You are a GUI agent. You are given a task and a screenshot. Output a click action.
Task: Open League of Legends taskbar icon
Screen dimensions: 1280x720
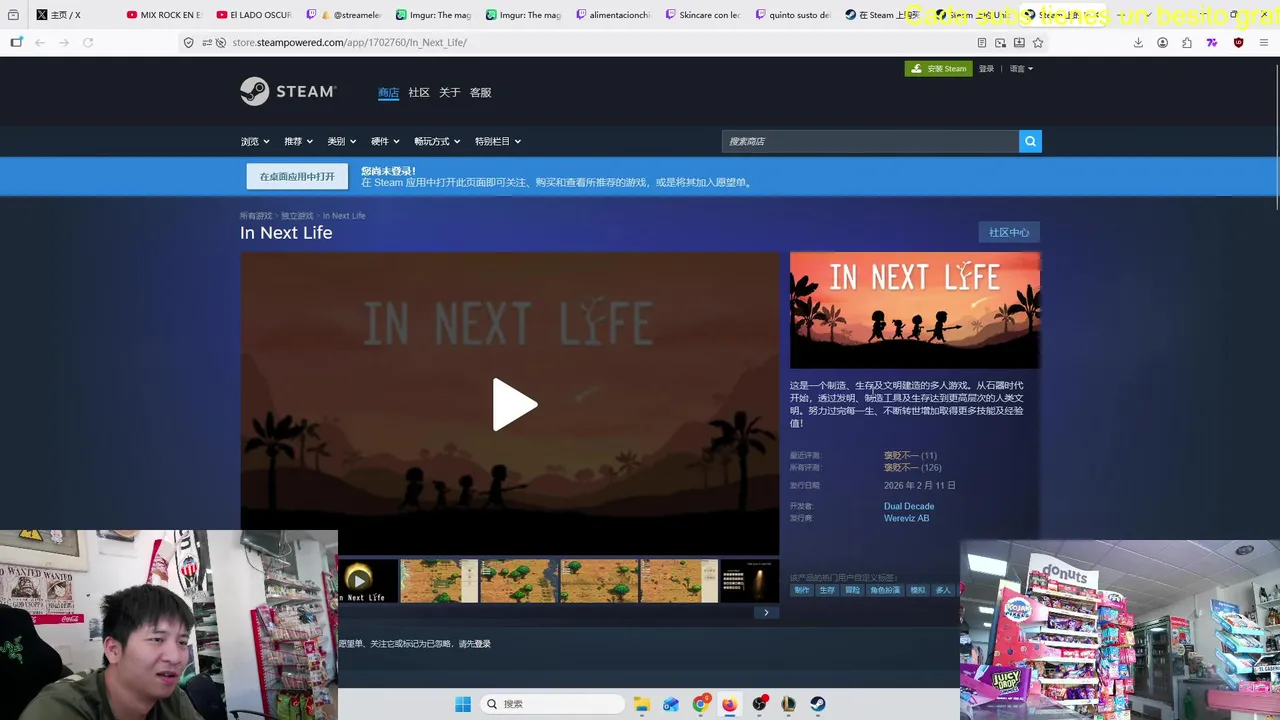tap(788, 704)
